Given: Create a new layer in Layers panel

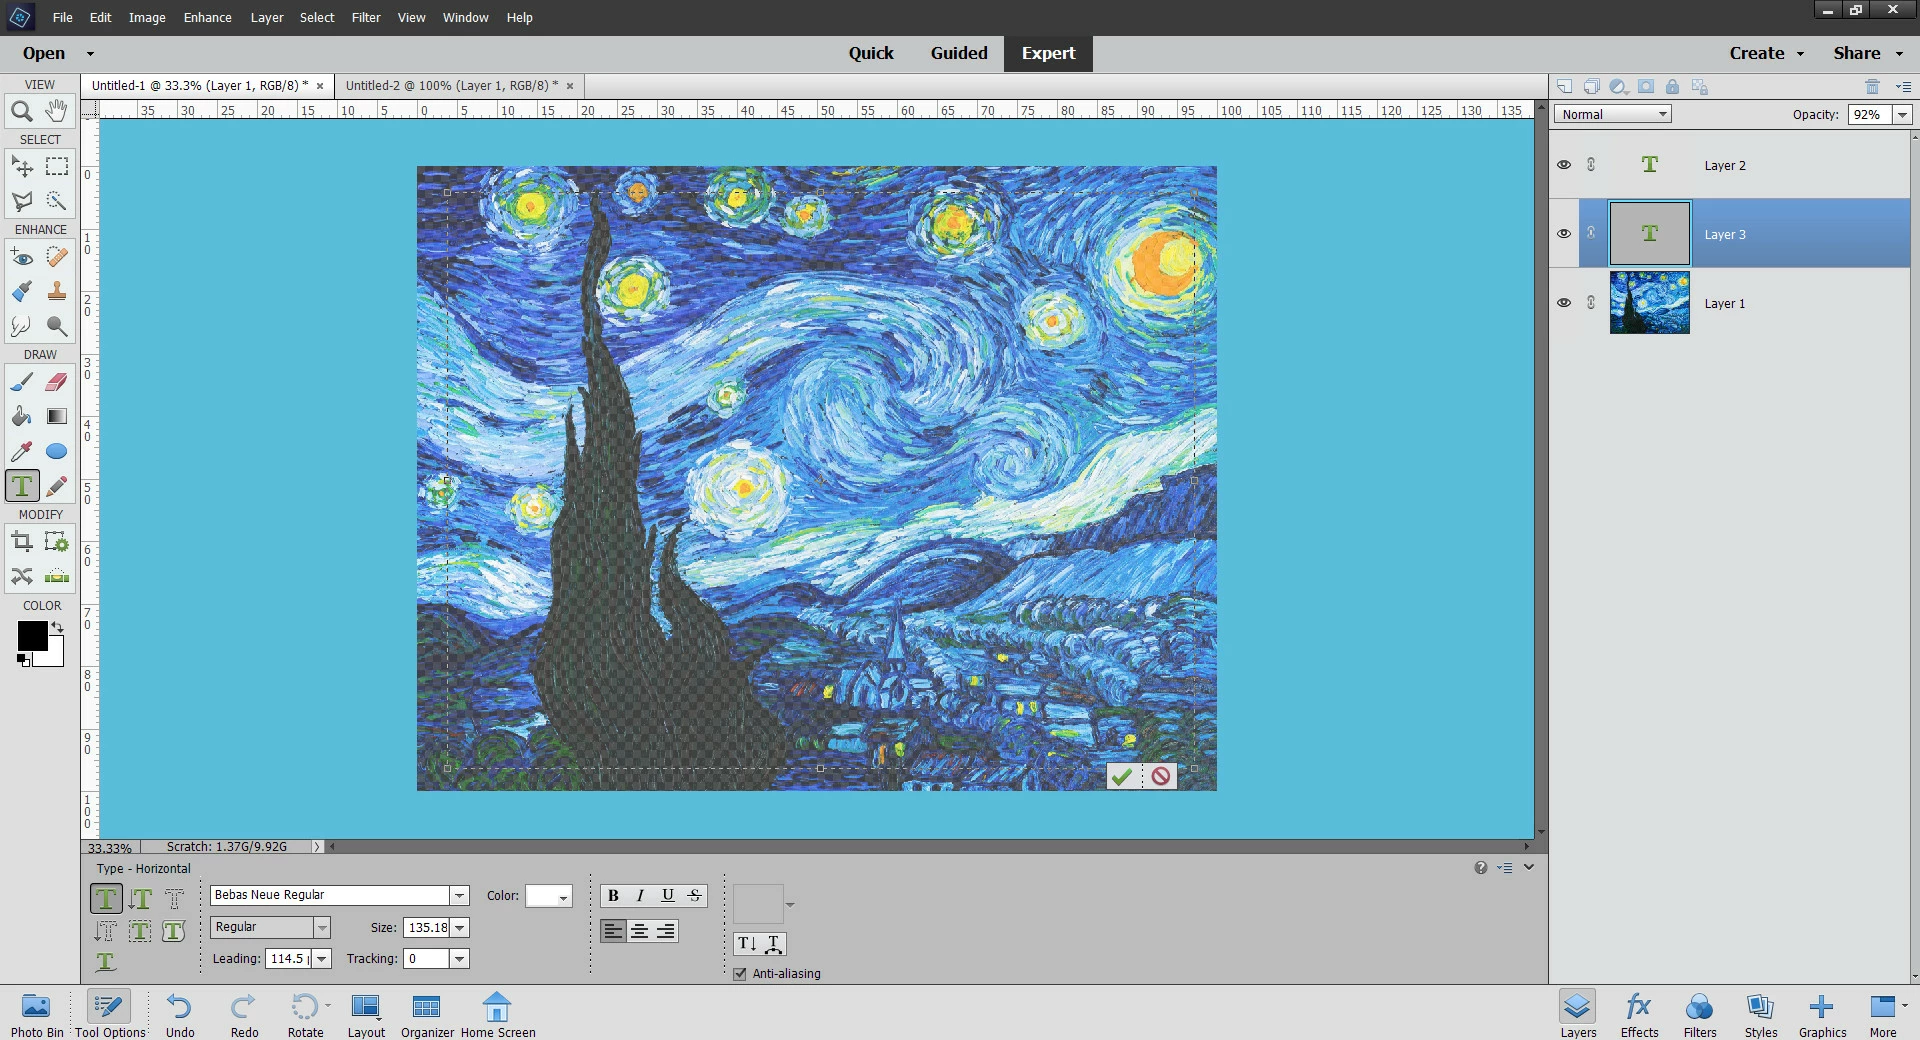Looking at the screenshot, I should click(1565, 87).
